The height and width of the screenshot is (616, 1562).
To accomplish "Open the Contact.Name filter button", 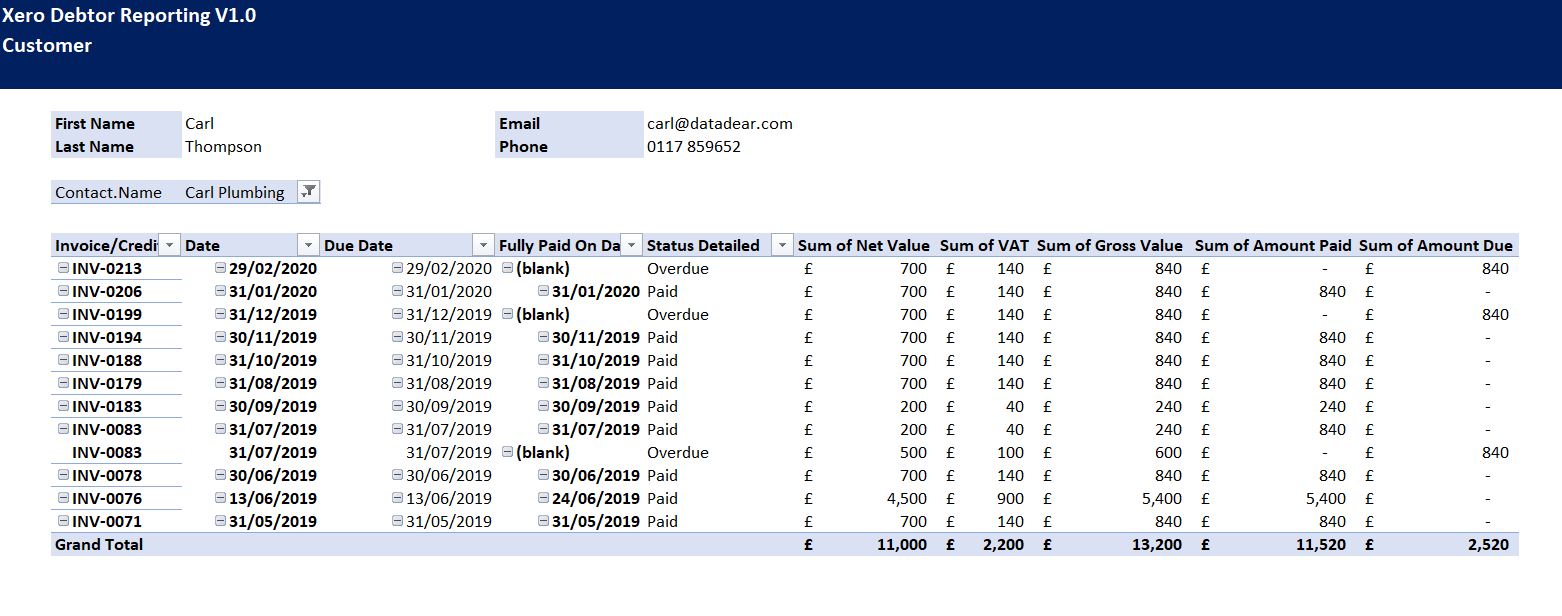I will coord(309,192).
